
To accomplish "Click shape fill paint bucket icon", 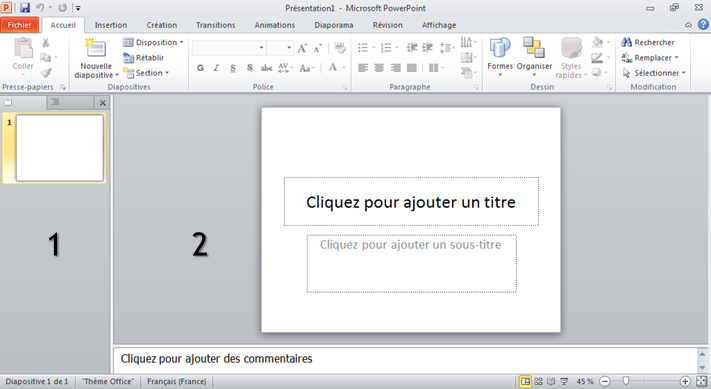I will click(598, 42).
